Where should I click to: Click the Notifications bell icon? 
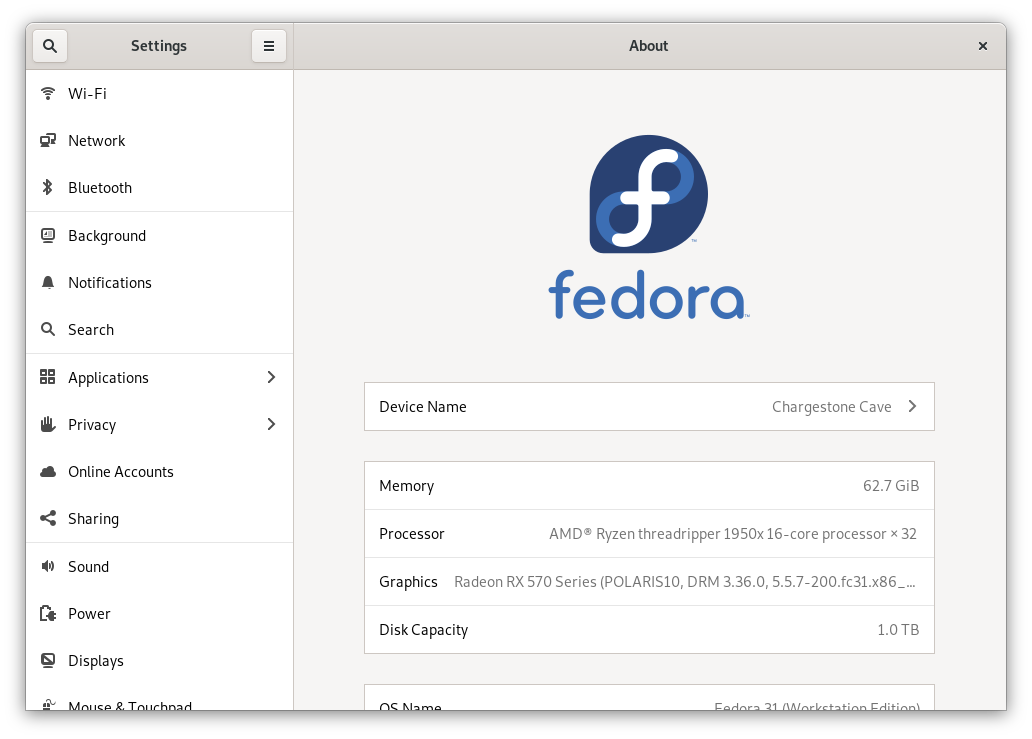(x=48, y=282)
